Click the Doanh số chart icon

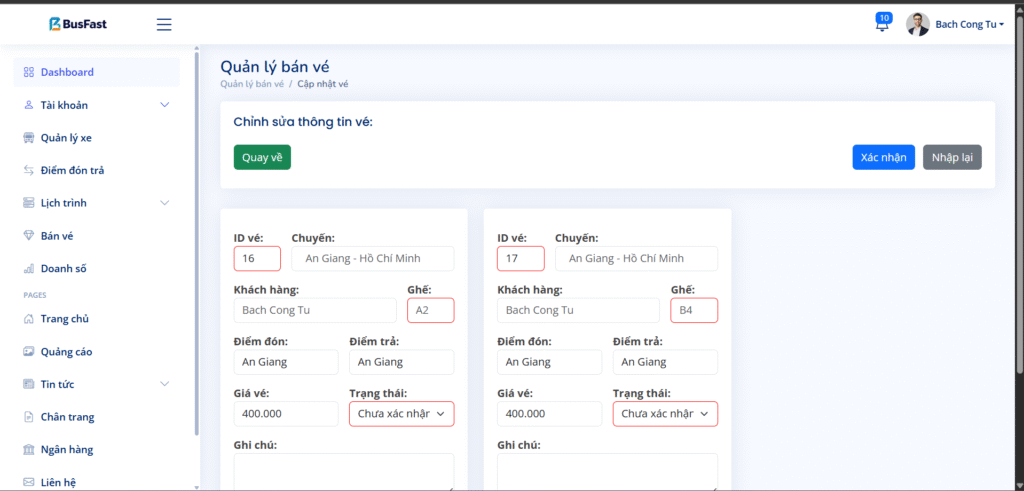pos(29,269)
